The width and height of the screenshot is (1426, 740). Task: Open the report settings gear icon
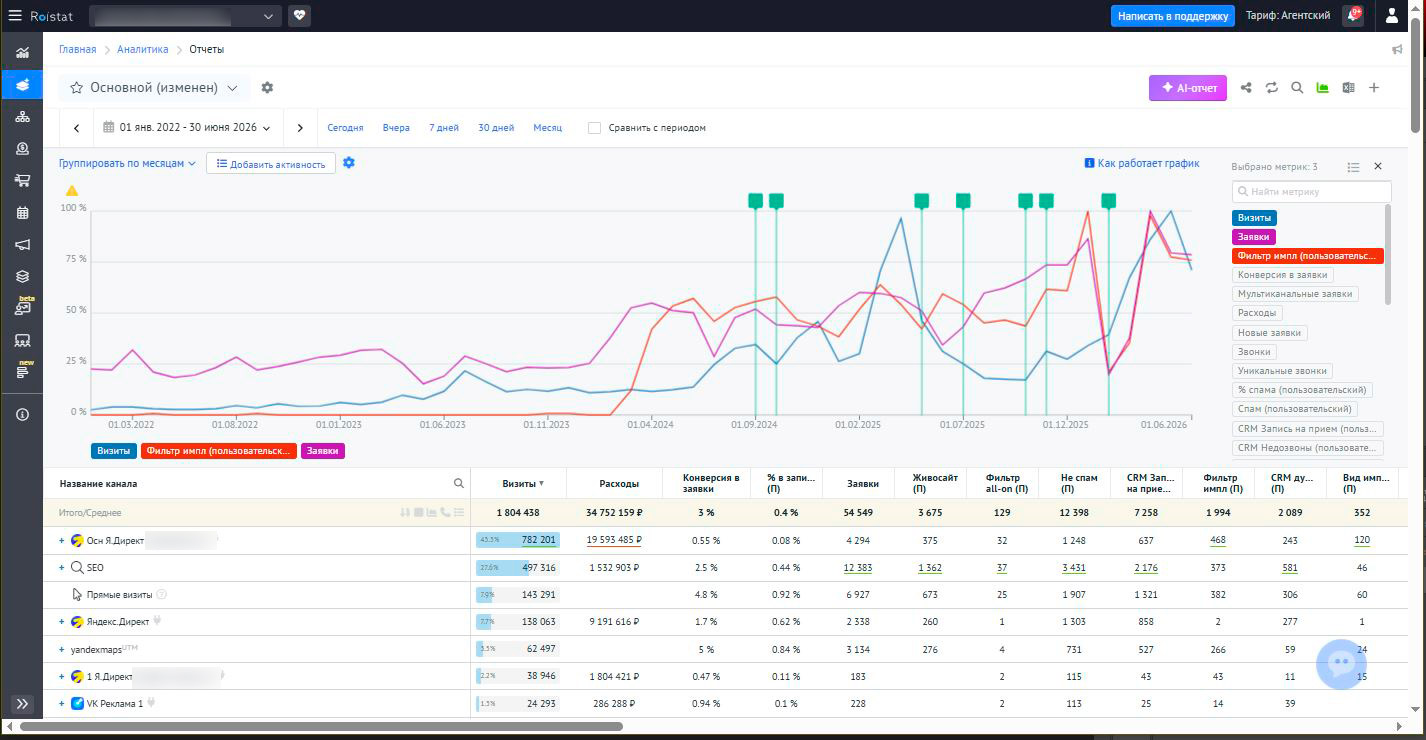pyautogui.click(x=267, y=88)
